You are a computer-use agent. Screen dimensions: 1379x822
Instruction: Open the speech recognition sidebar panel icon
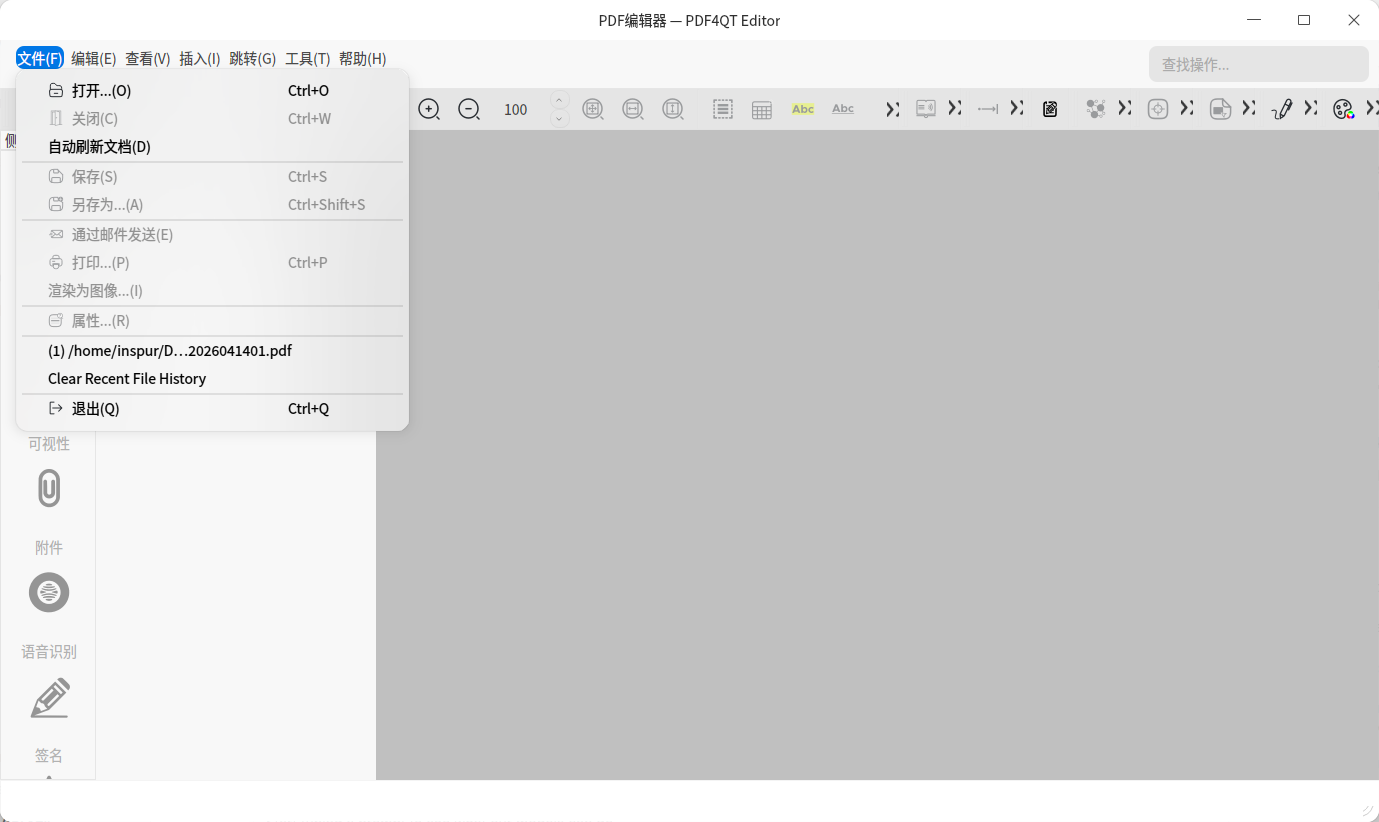coord(49,593)
